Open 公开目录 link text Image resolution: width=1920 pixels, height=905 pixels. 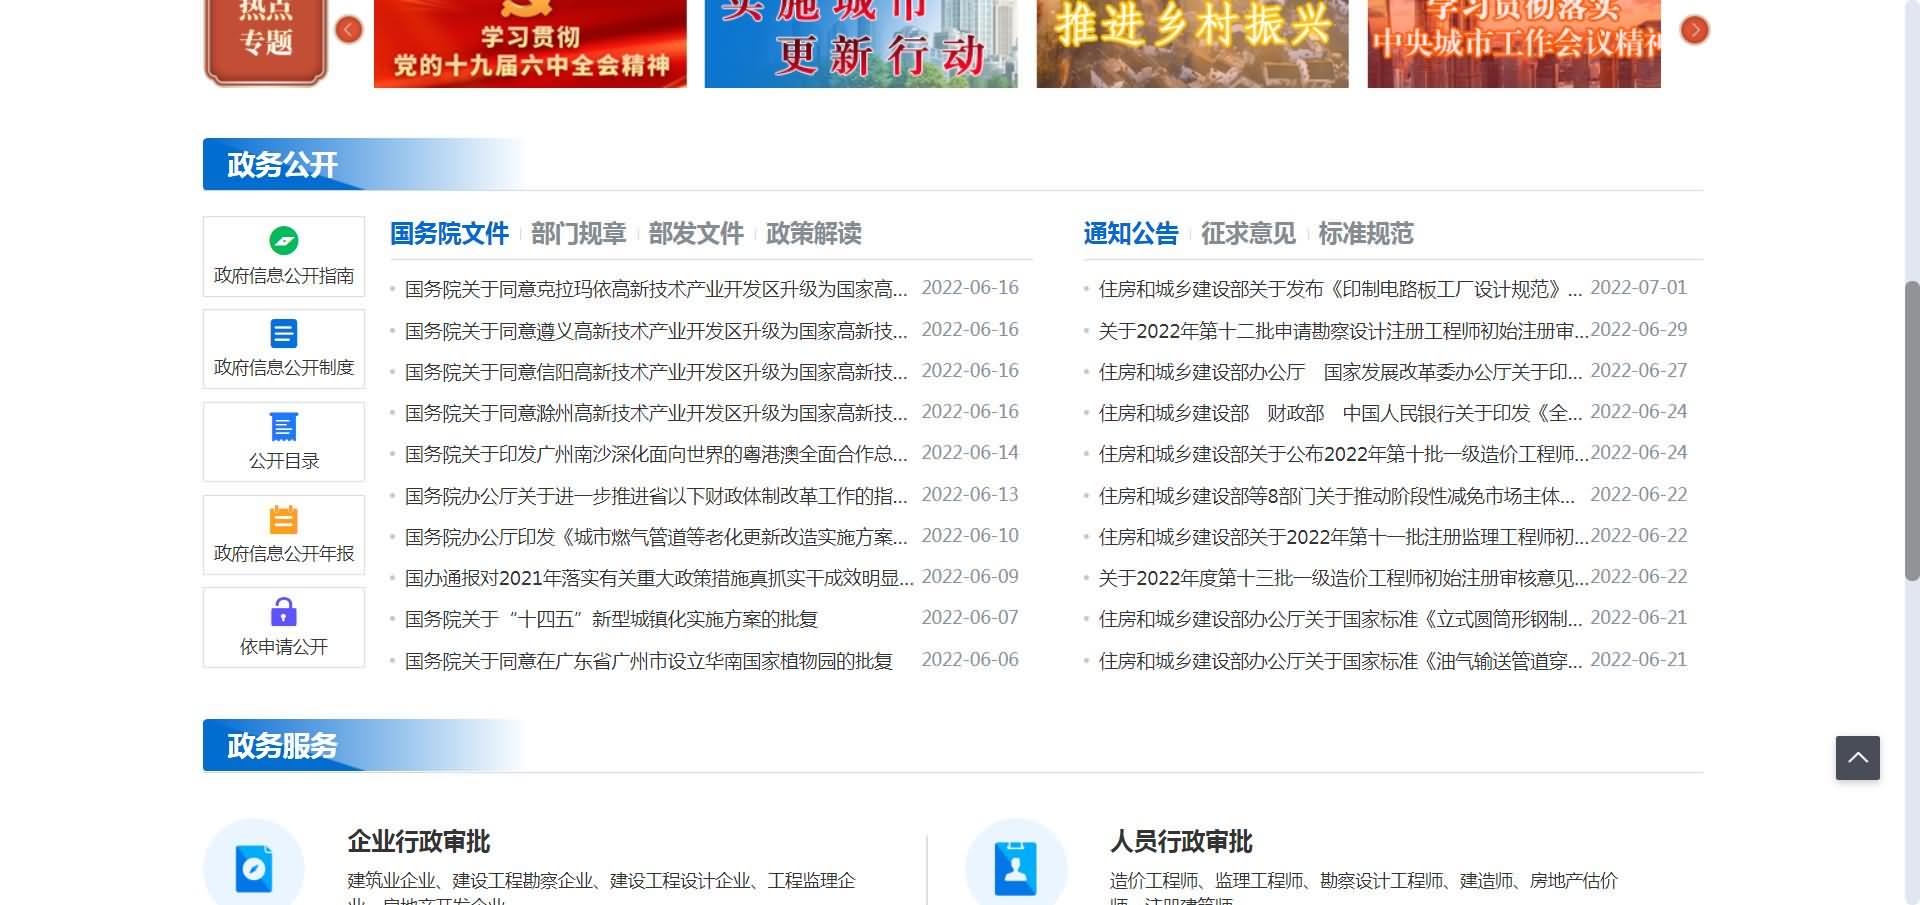pyautogui.click(x=284, y=461)
